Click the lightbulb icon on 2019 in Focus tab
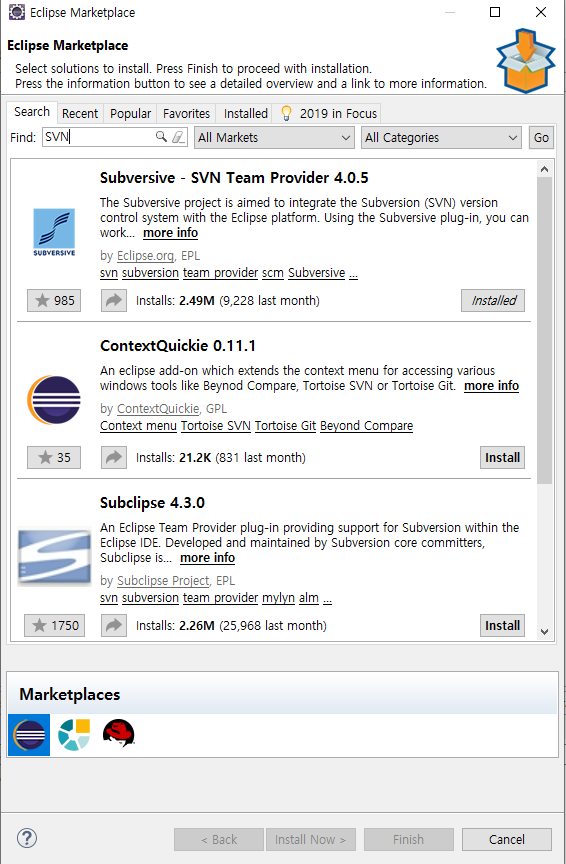The image size is (566, 864). pyautogui.click(x=286, y=113)
